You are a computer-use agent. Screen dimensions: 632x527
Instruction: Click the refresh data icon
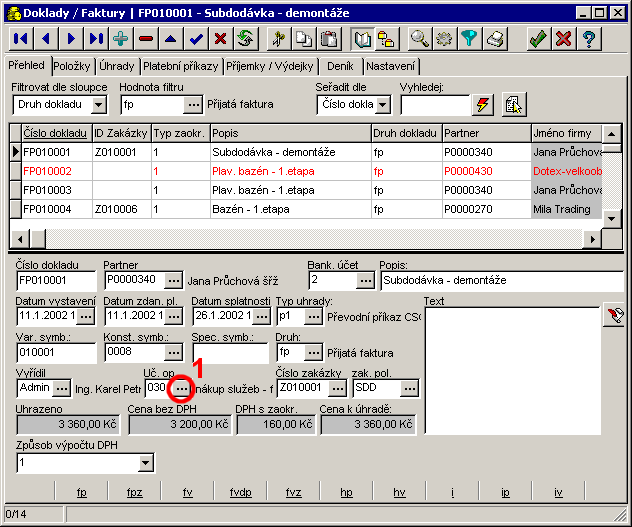pyautogui.click(x=246, y=39)
